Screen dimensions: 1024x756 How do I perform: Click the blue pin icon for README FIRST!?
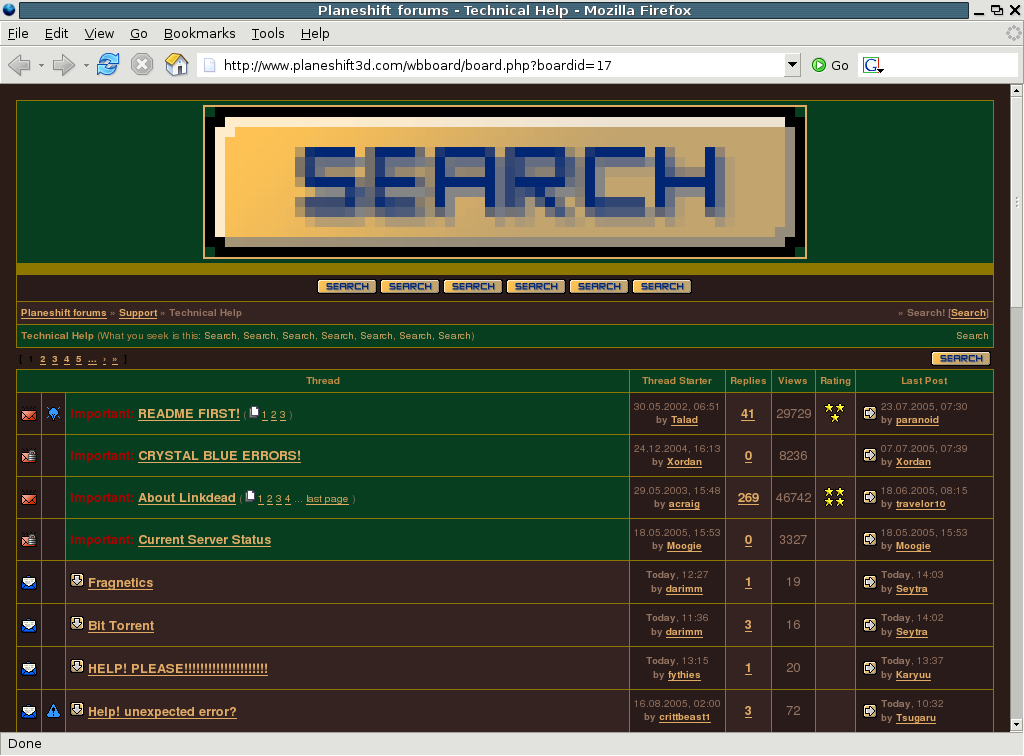pos(54,413)
